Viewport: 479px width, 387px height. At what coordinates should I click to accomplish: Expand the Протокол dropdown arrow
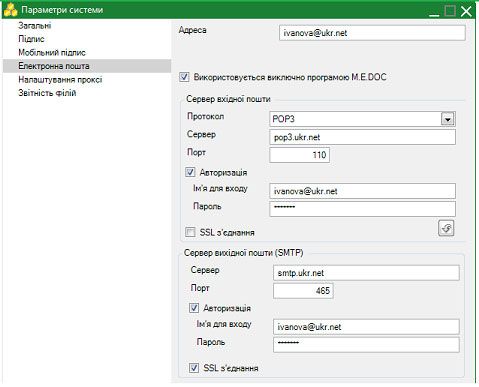(448, 119)
